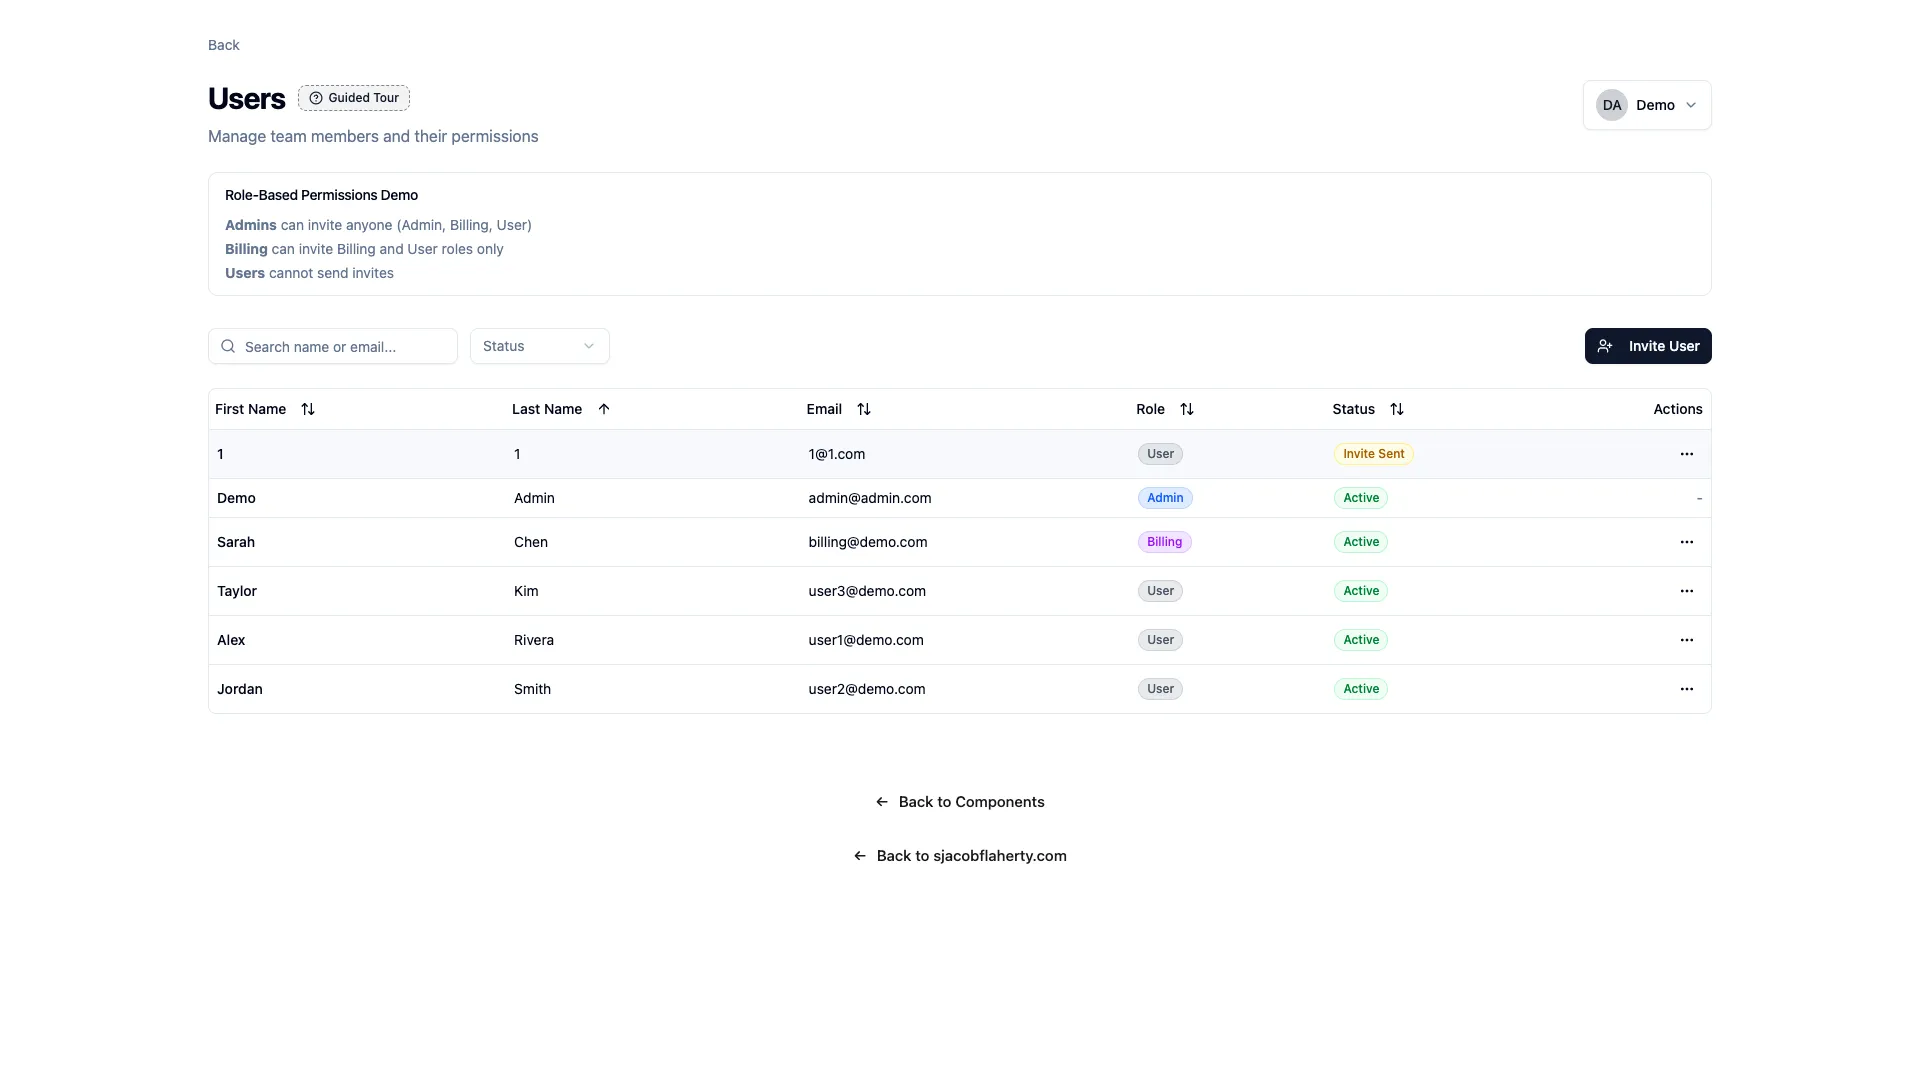Click the DA avatar circle

(x=1611, y=105)
